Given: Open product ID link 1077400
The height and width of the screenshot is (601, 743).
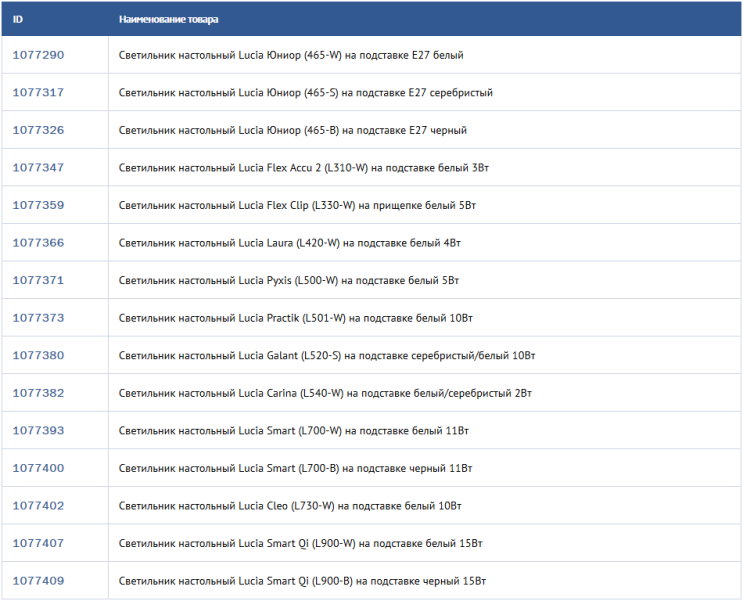Looking at the screenshot, I should (x=38, y=468).
